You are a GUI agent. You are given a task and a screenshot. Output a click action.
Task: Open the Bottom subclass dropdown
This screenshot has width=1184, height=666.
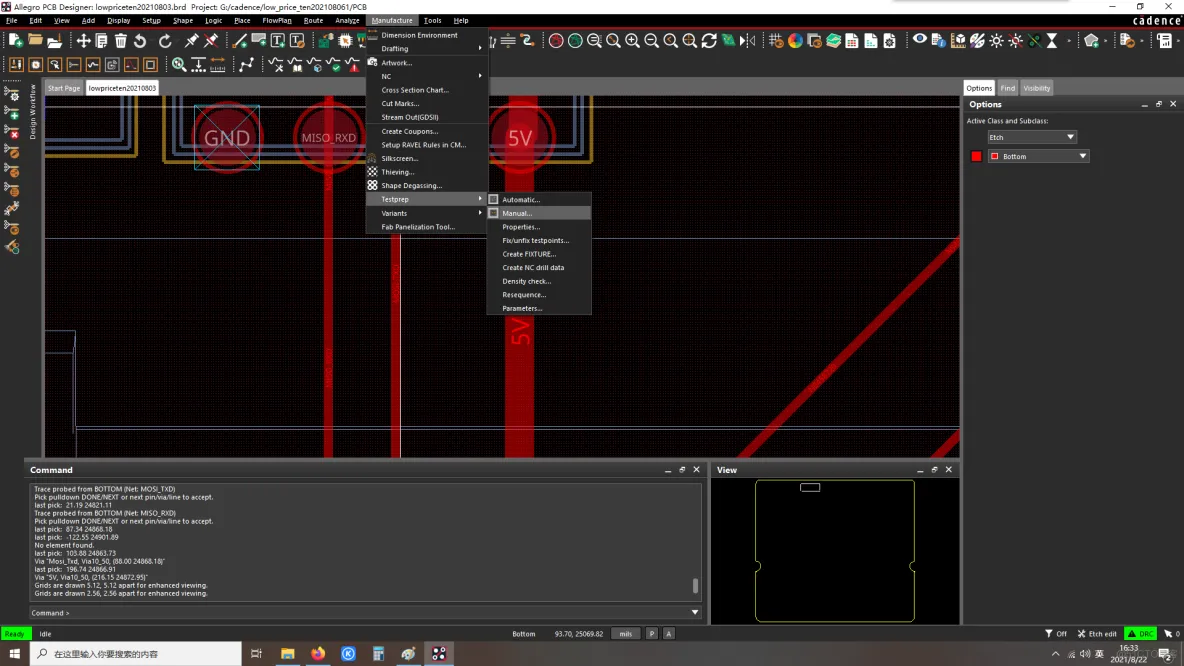click(1038, 156)
